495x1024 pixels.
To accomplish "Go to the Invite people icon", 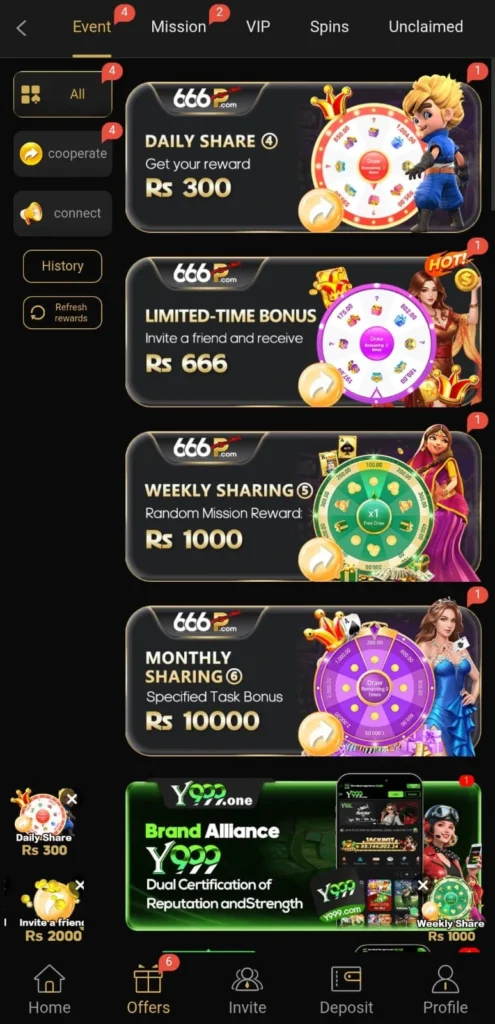I will tap(247, 979).
